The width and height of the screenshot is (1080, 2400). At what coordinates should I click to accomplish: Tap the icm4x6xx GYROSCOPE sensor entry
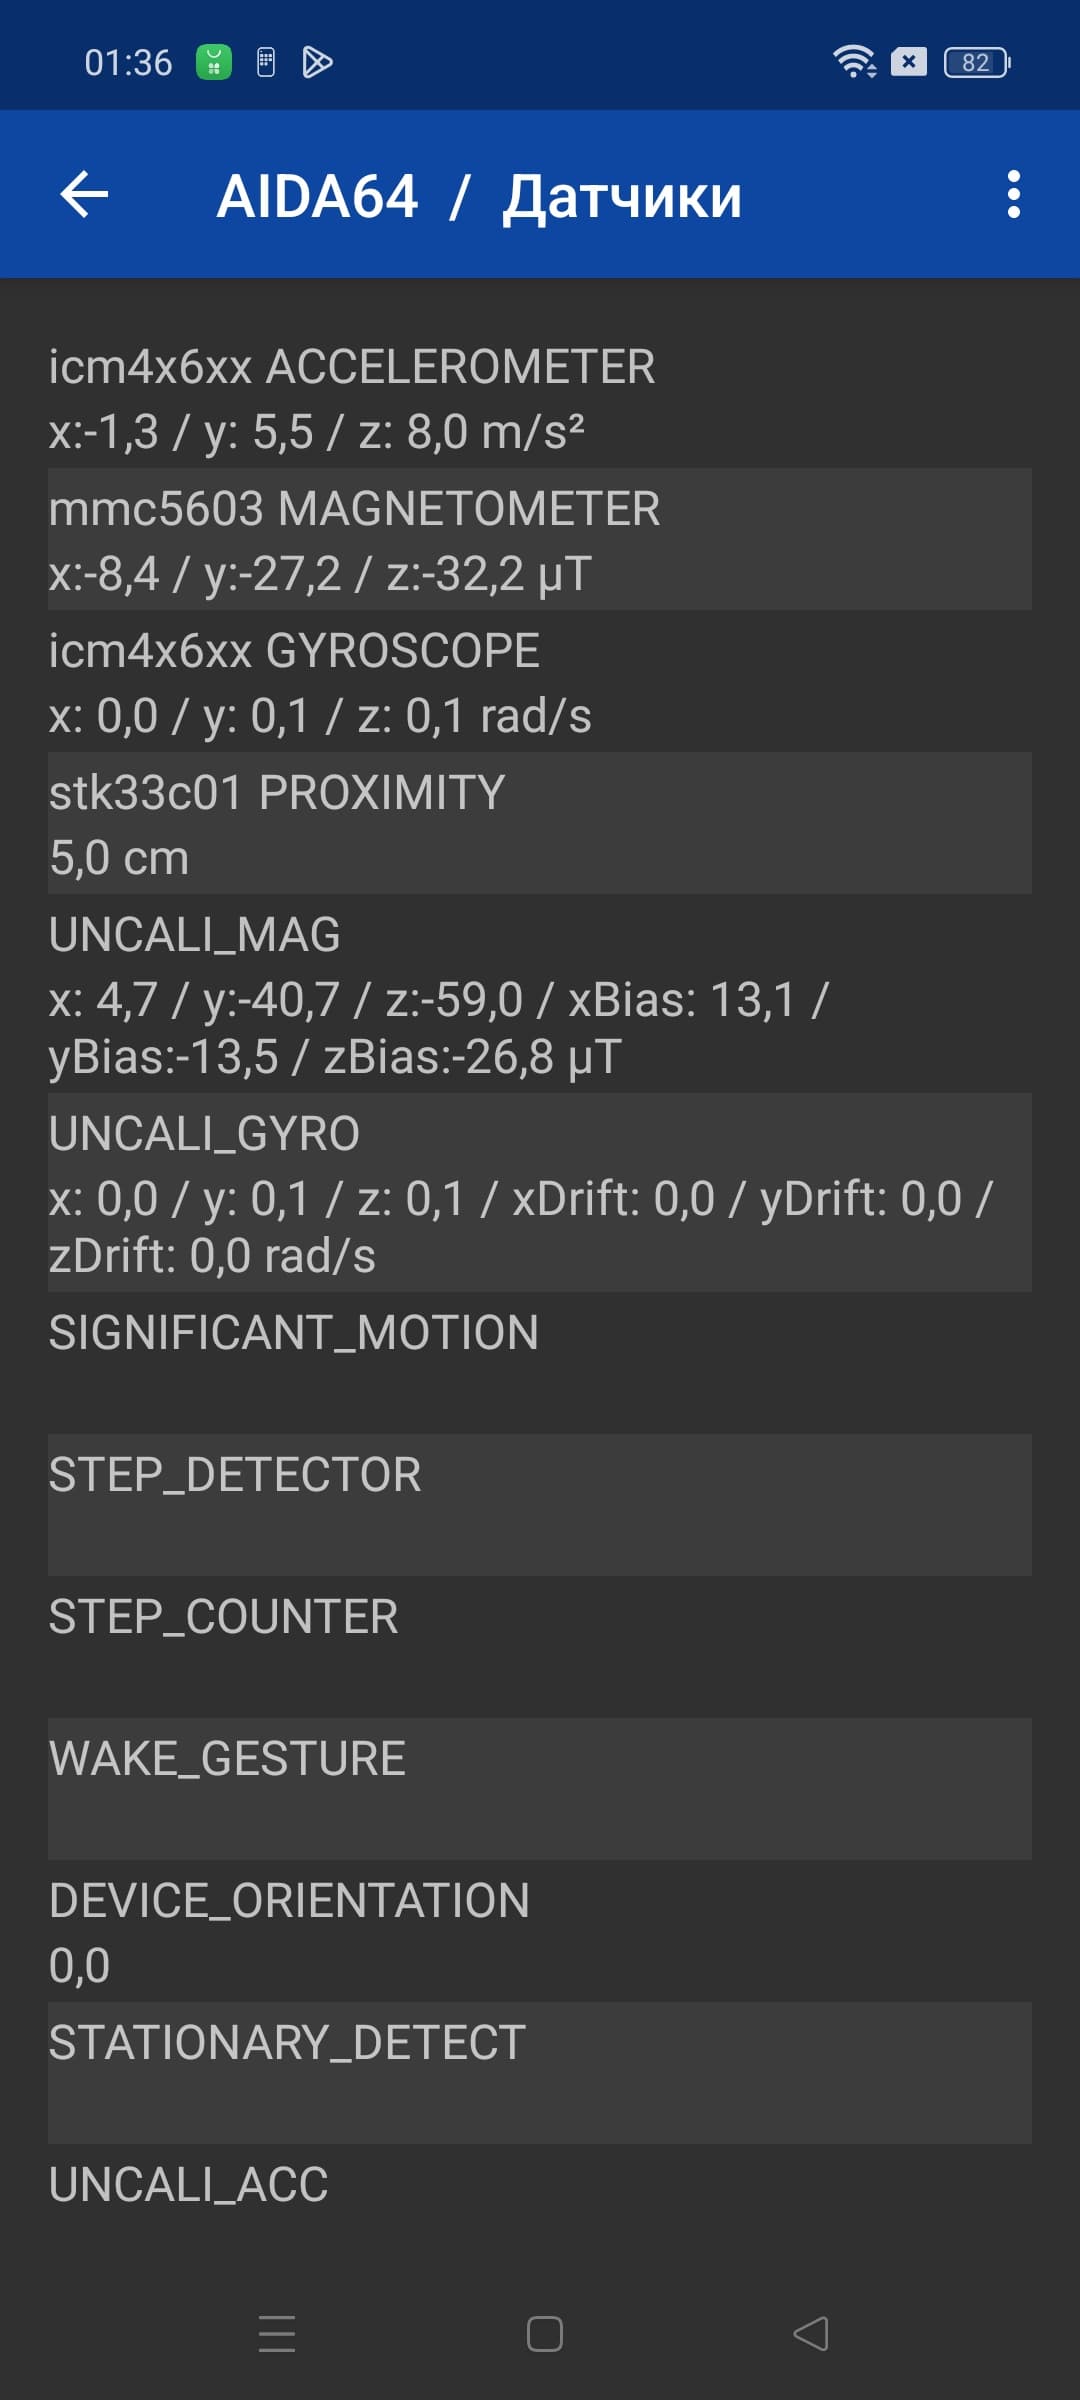tap(540, 682)
